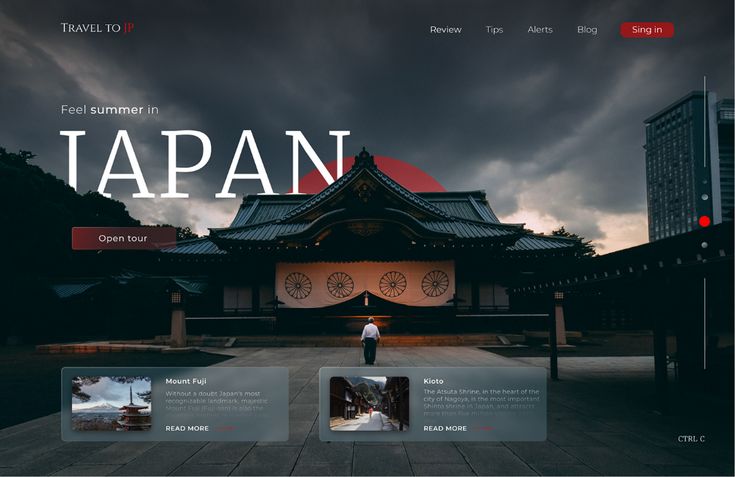Click the CTRL C label

(x=691, y=439)
